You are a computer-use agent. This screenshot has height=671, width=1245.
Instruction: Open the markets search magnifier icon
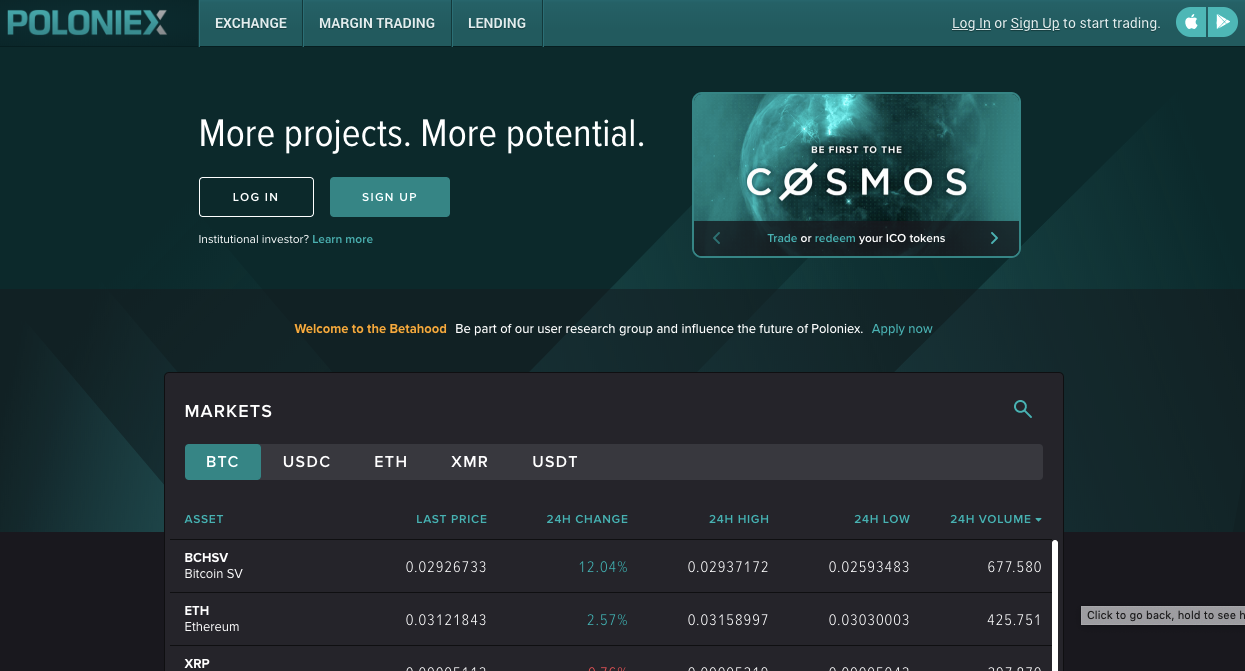1022,409
